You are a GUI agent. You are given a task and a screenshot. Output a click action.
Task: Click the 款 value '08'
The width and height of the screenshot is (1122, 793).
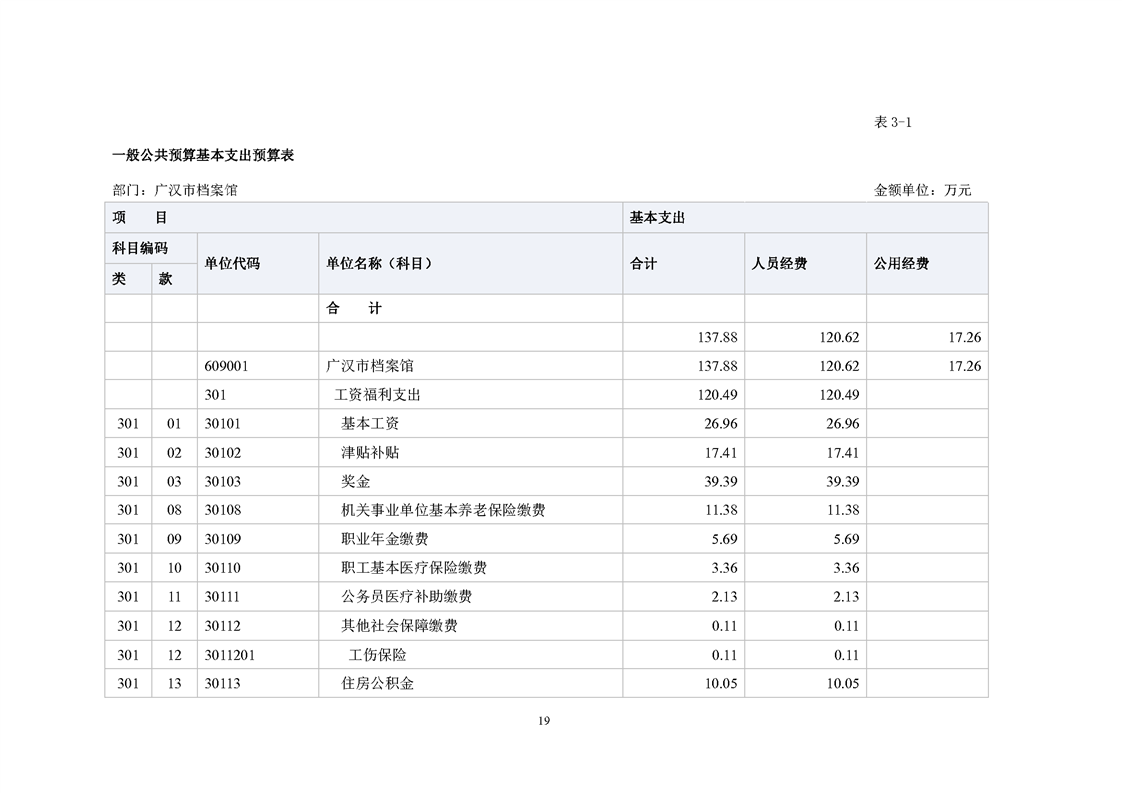tap(175, 510)
